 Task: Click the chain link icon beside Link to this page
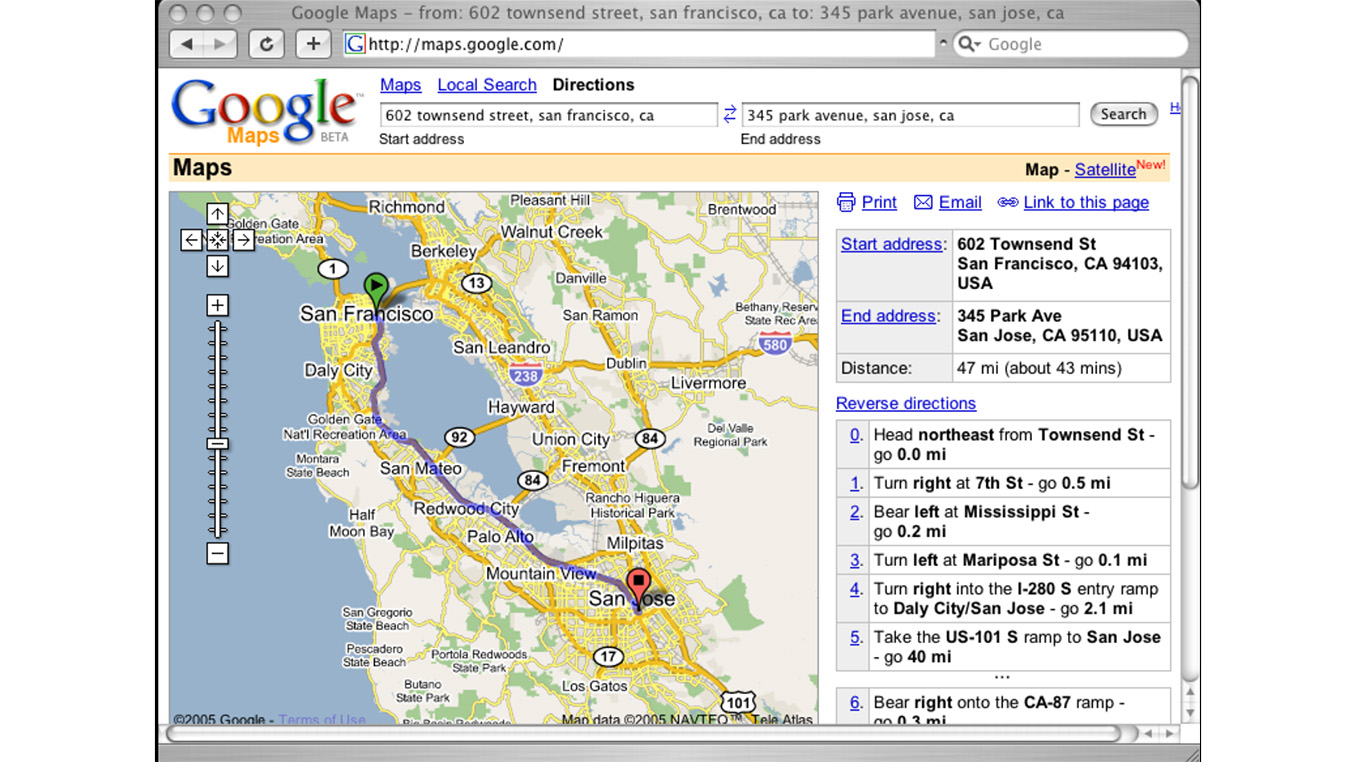pyautogui.click(x=1008, y=203)
